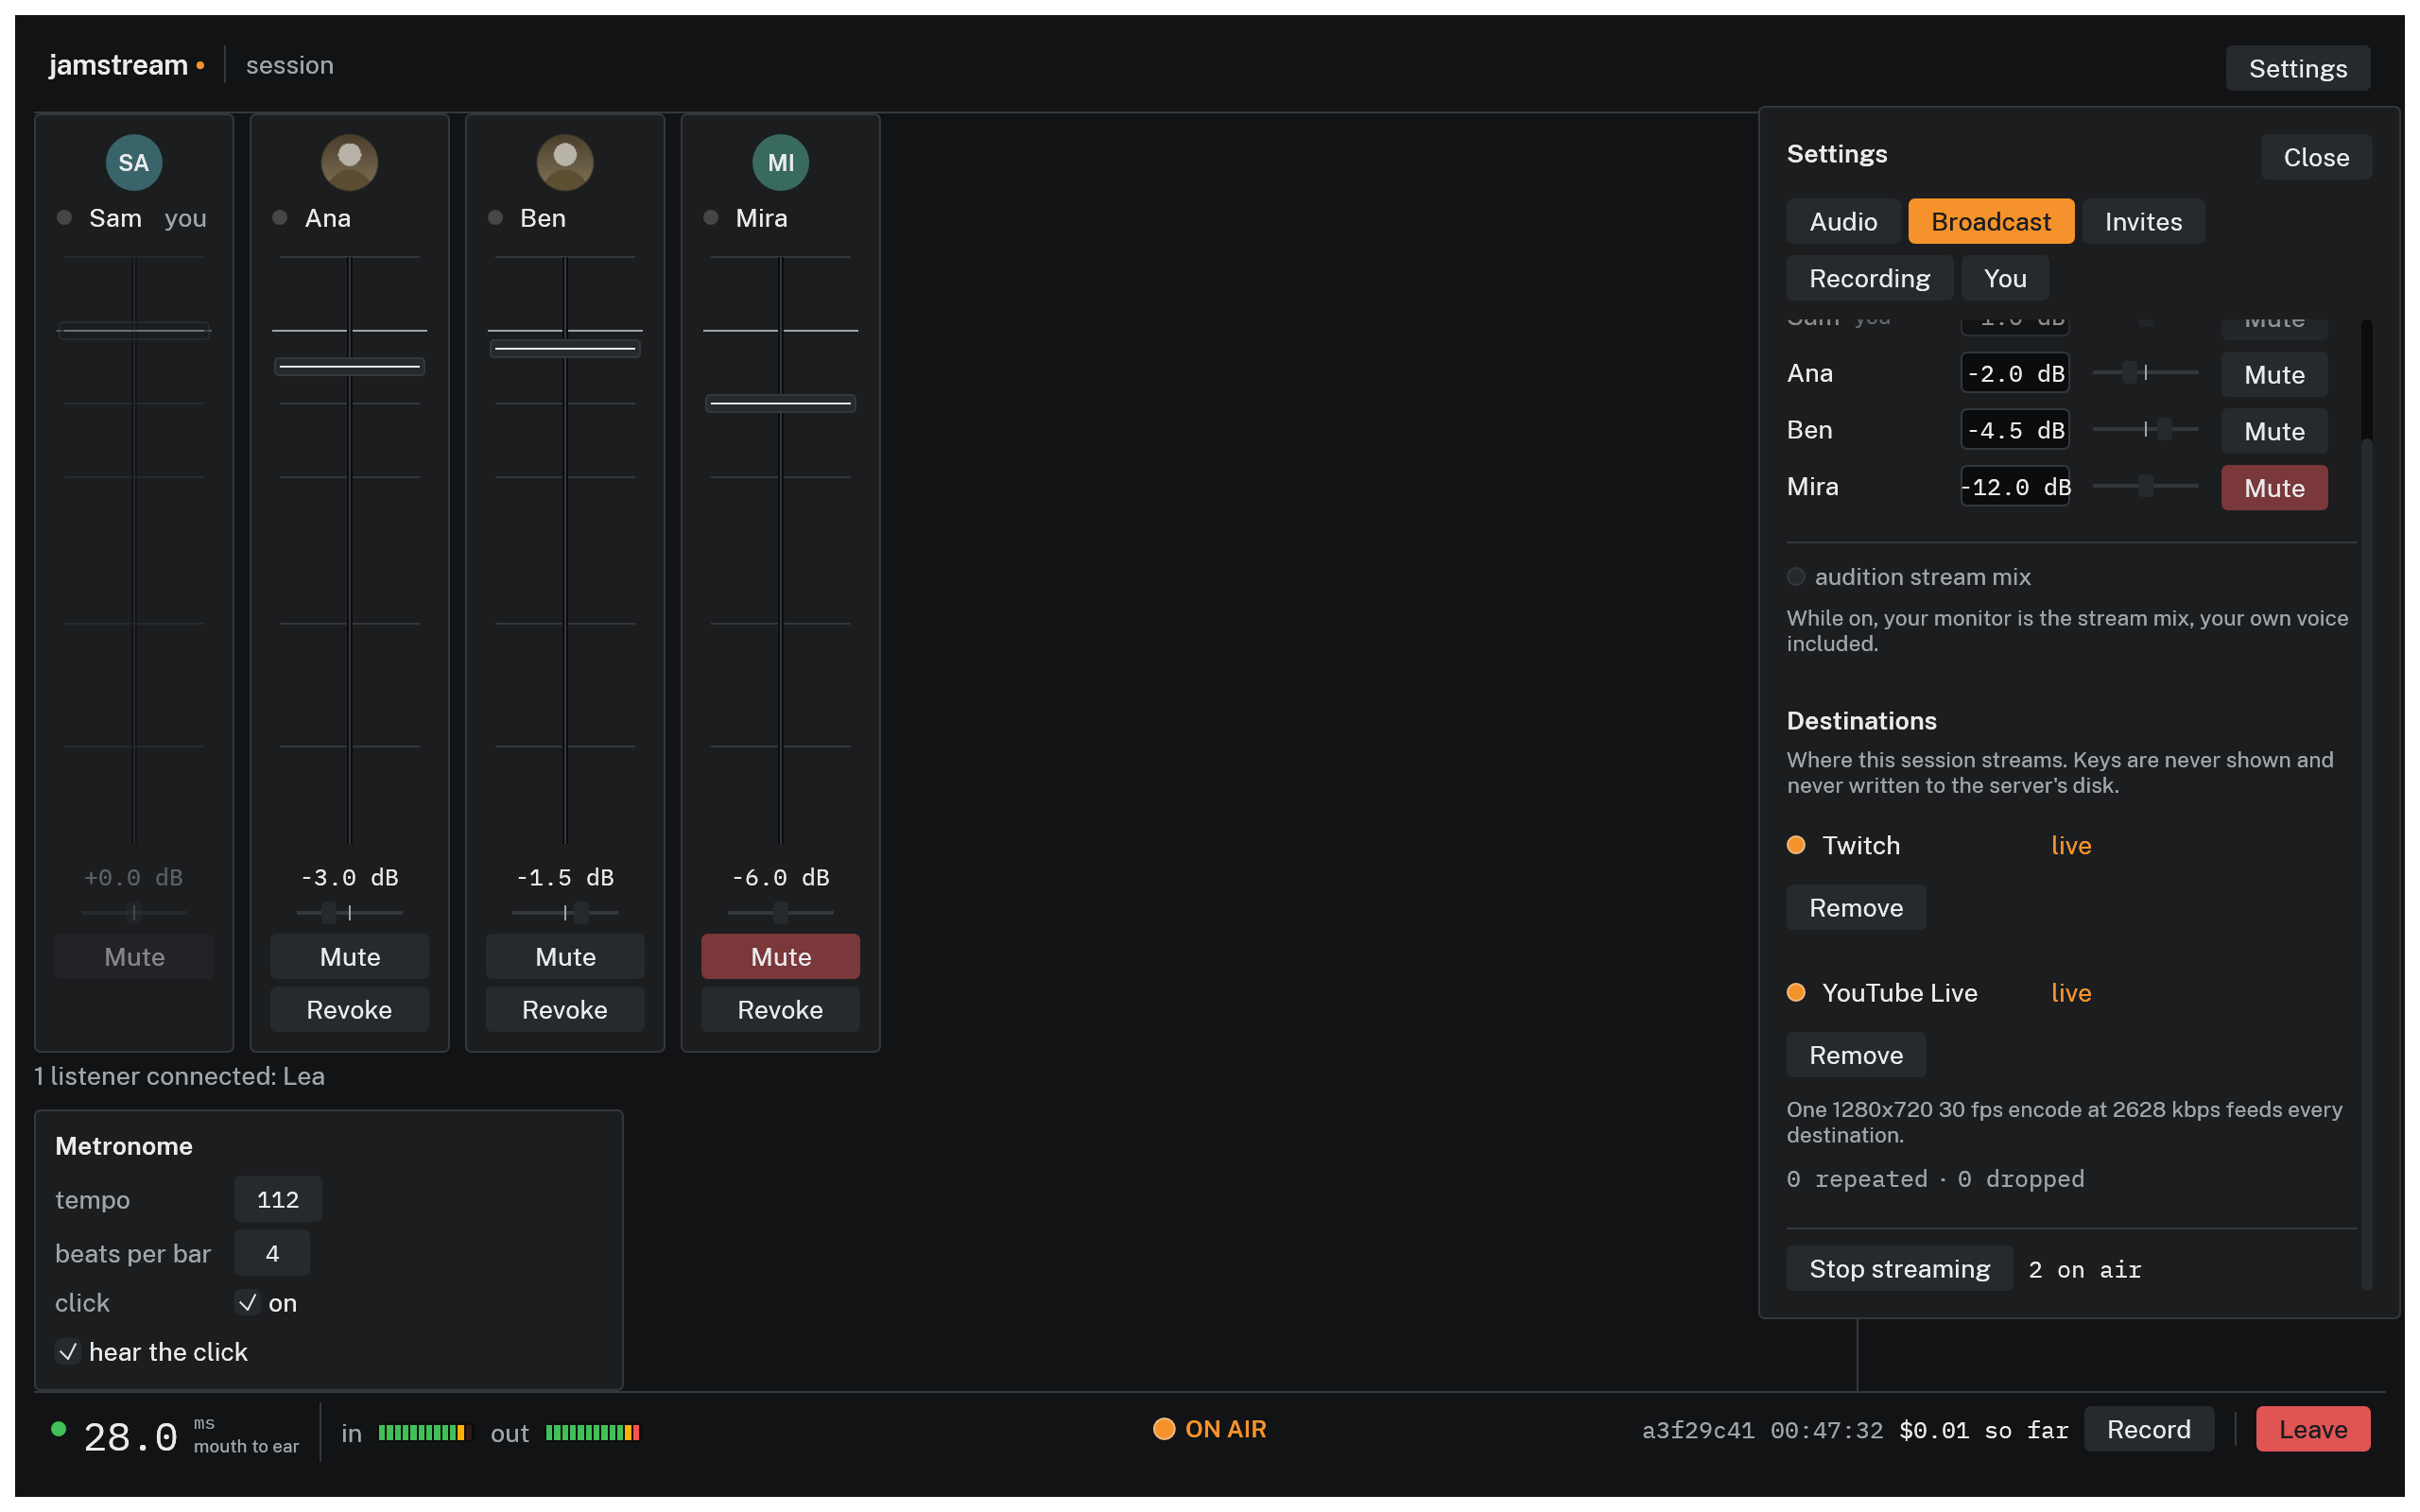Revoke Ben's access
The width and height of the screenshot is (2420, 1512).
(x=565, y=1010)
